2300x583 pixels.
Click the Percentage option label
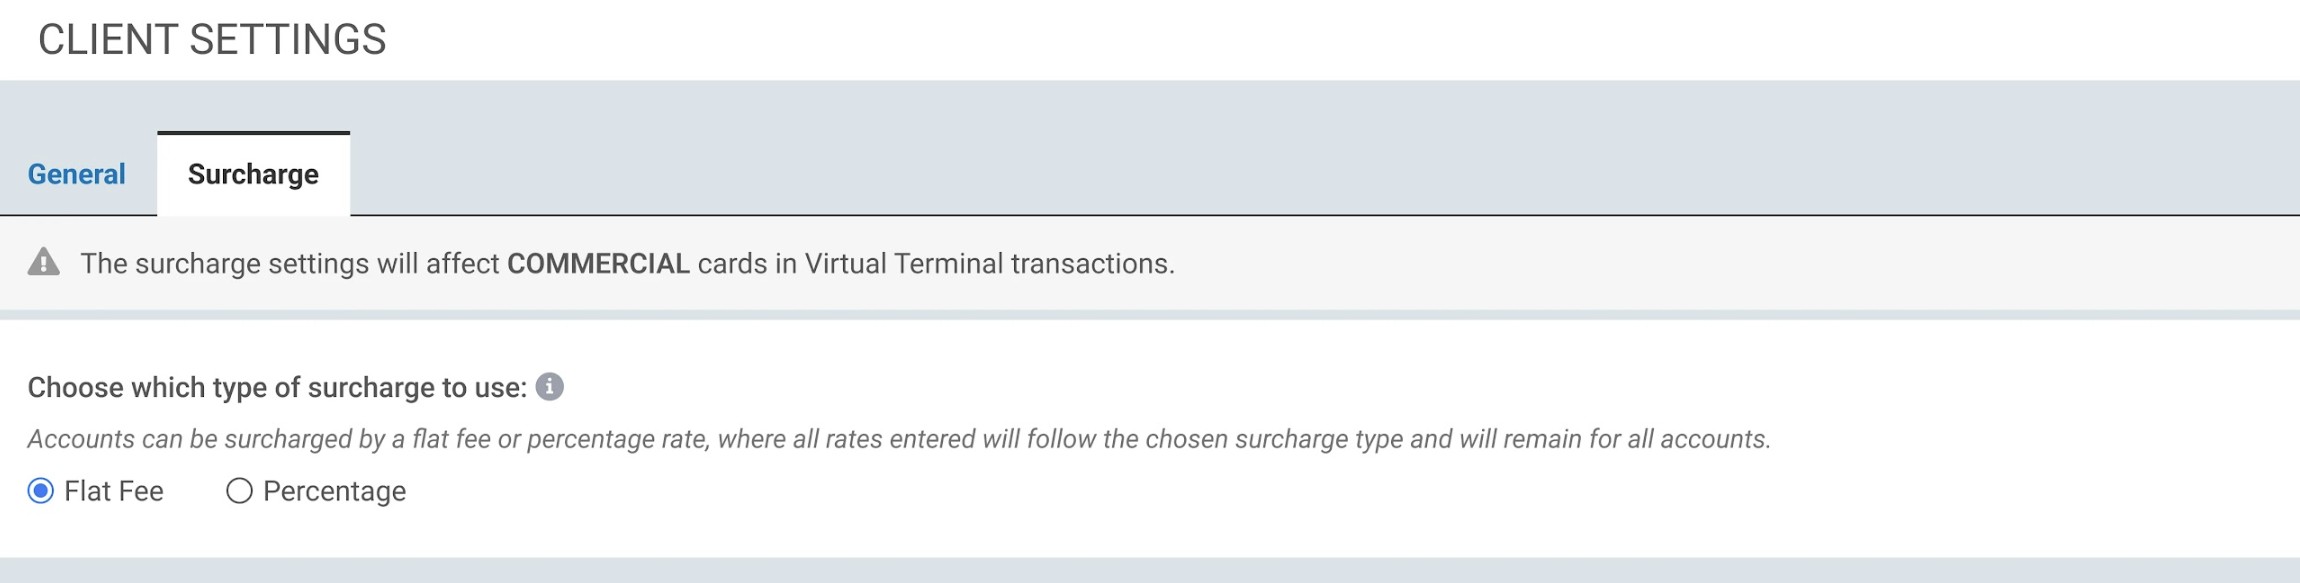[334, 491]
